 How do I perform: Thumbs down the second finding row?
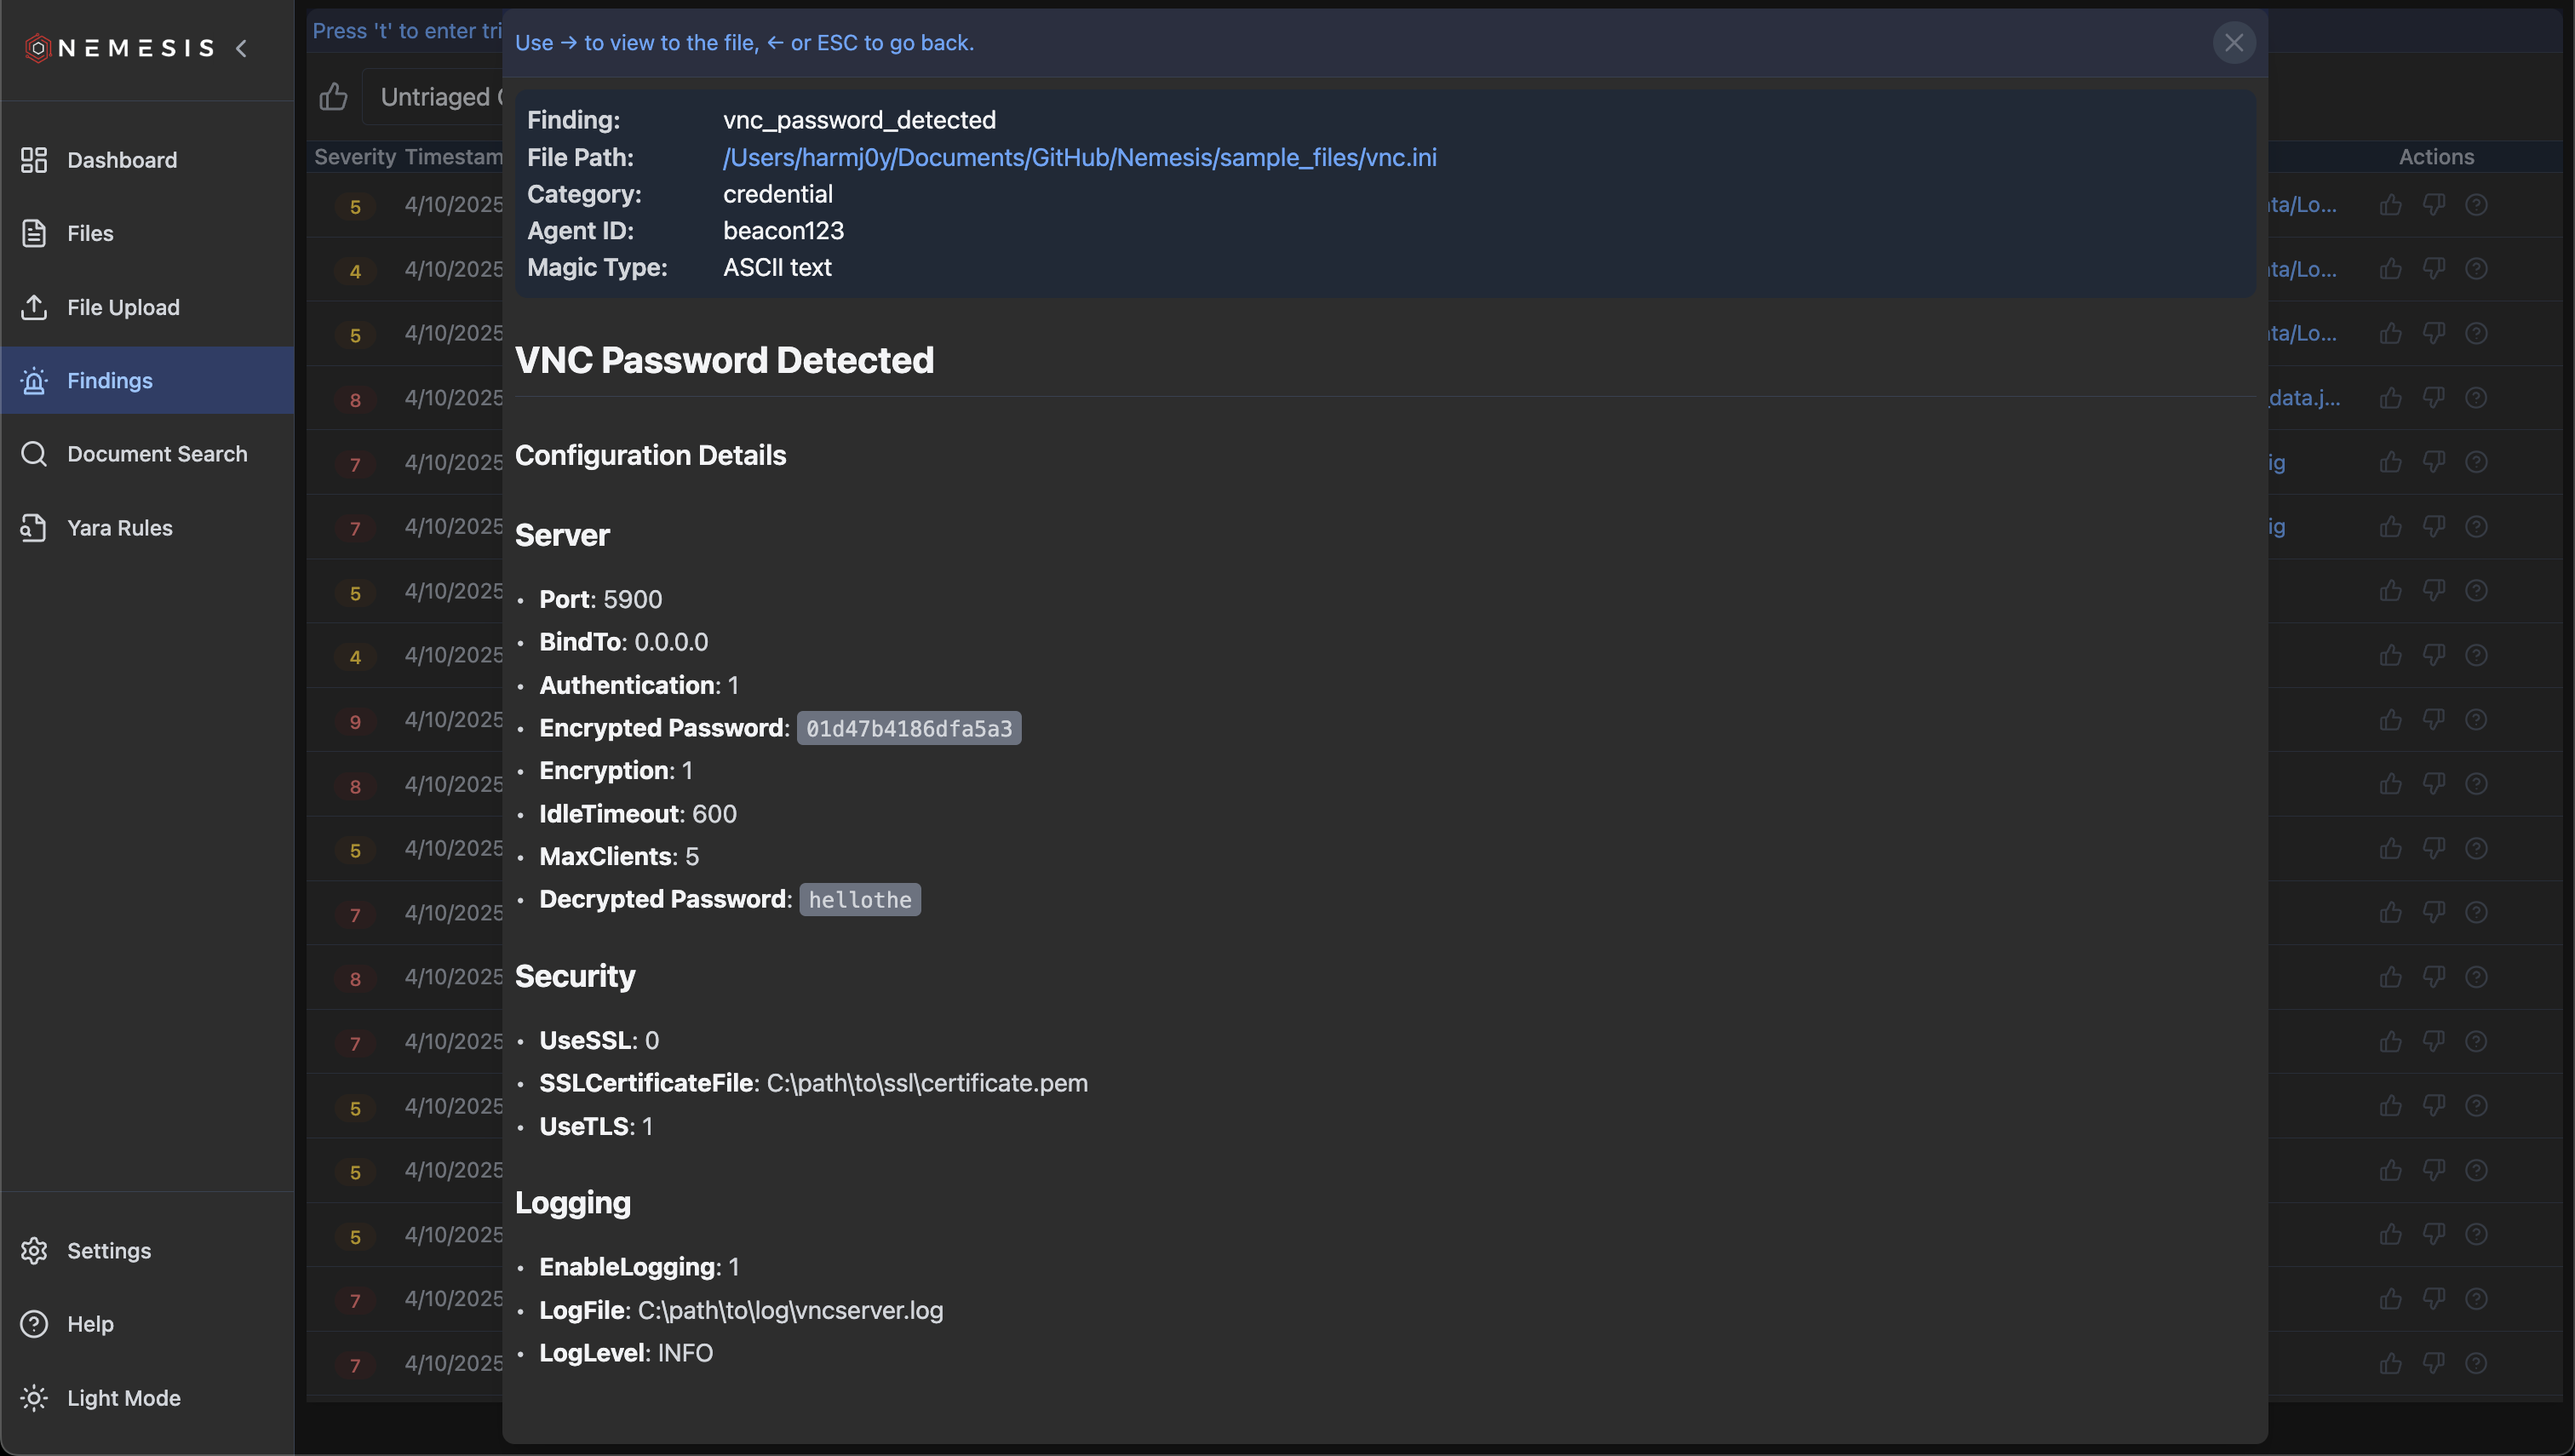tap(2433, 269)
